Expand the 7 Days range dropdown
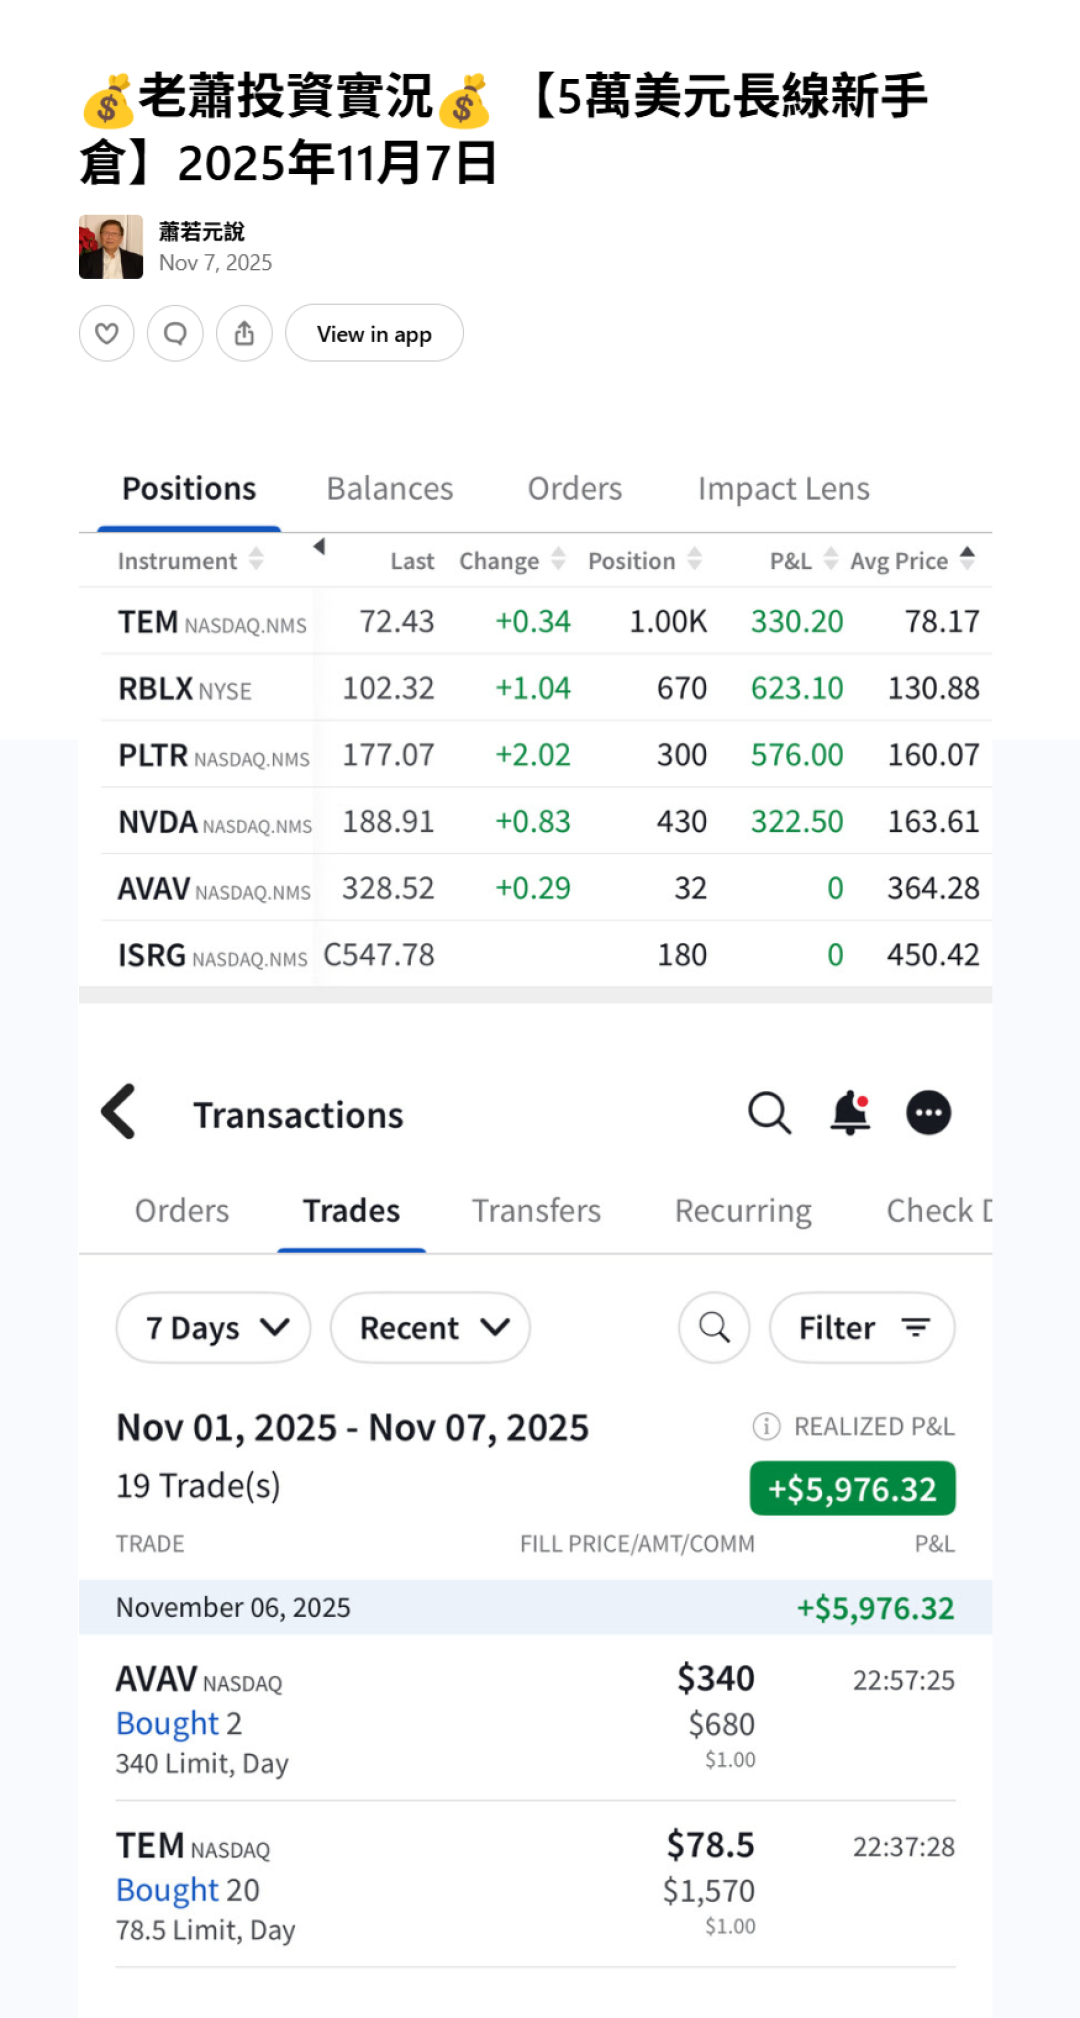 click(214, 1327)
